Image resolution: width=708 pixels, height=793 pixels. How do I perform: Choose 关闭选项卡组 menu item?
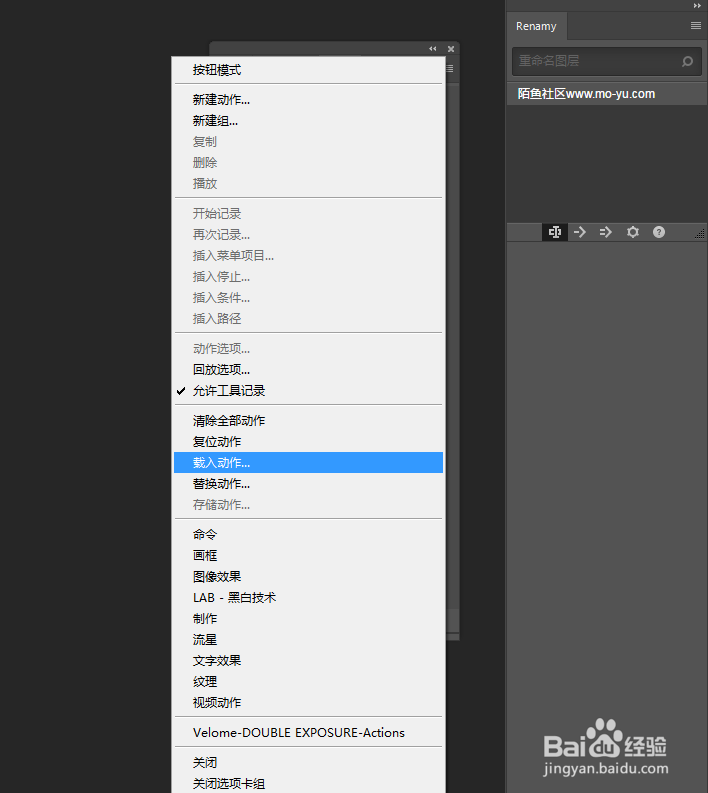308,783
